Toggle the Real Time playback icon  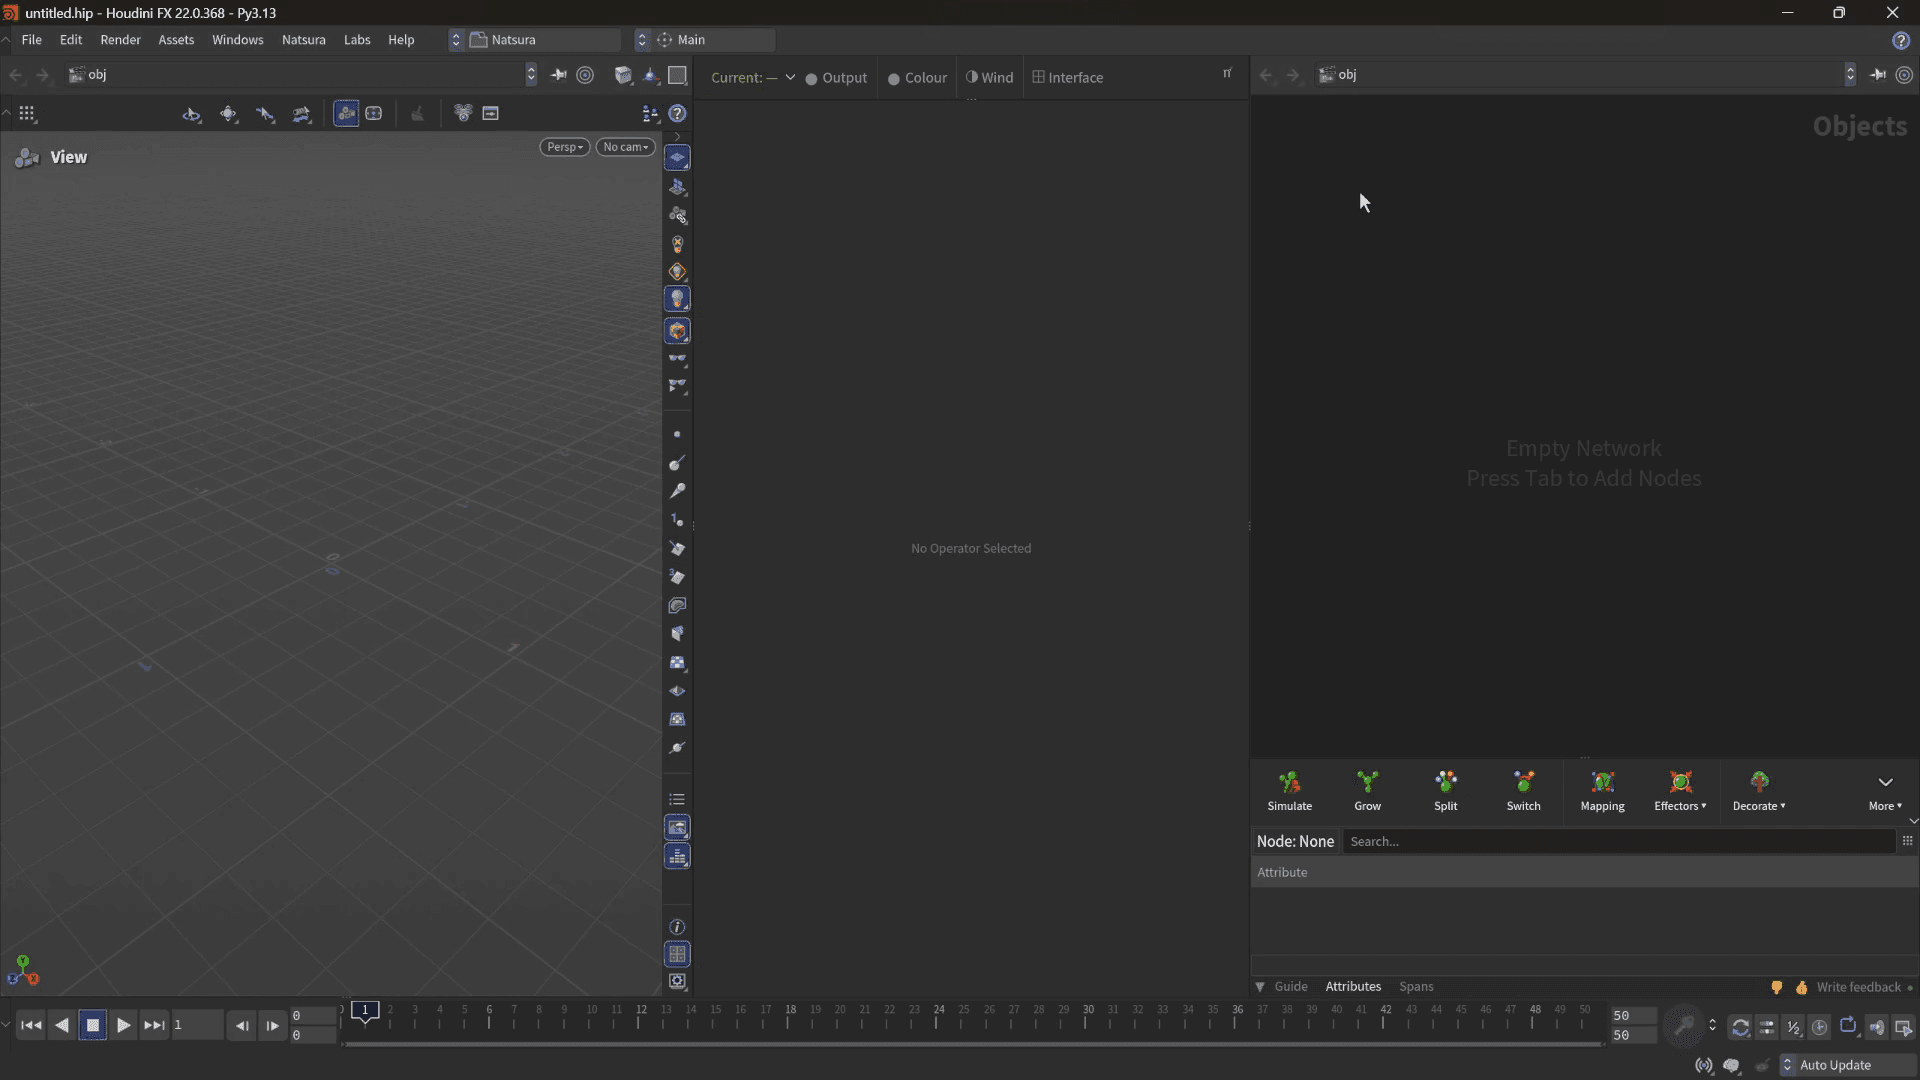(1820, 1027)
